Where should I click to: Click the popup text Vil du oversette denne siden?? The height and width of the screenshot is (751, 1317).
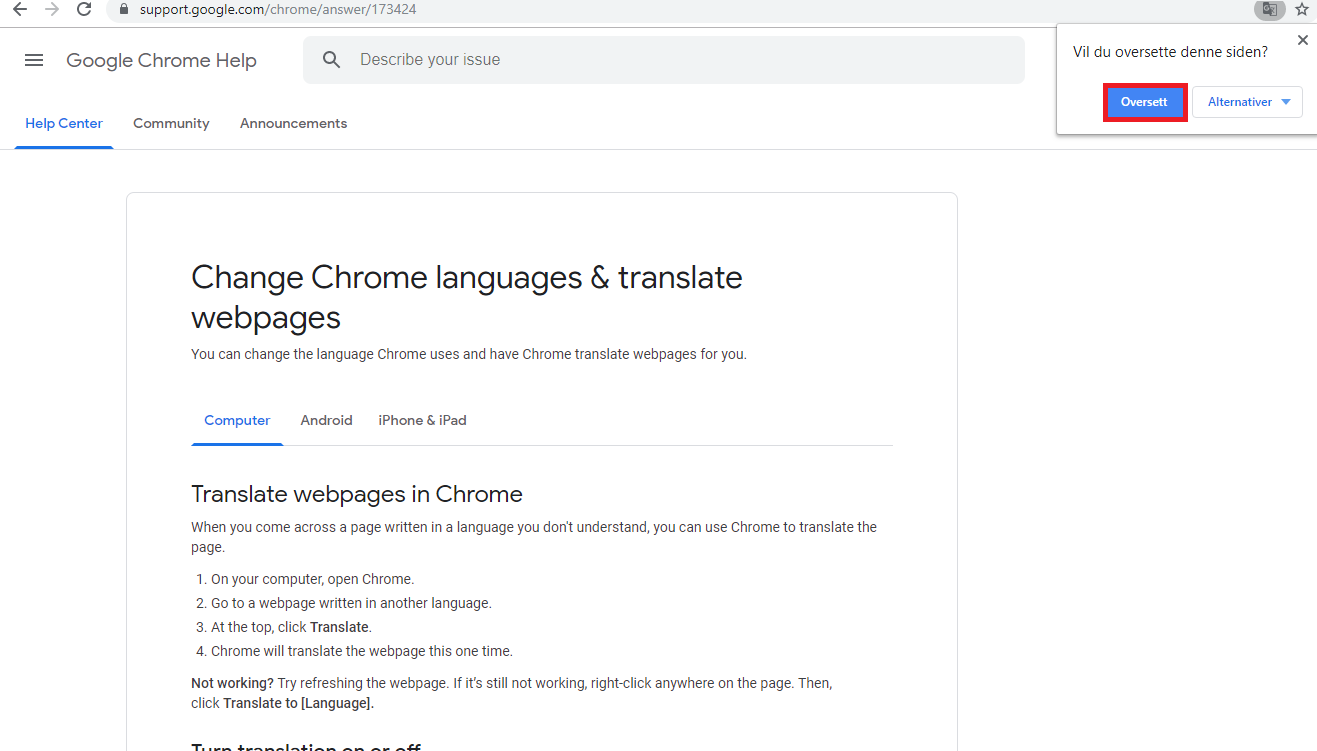pyautogui.click(x=1170, y=52)
